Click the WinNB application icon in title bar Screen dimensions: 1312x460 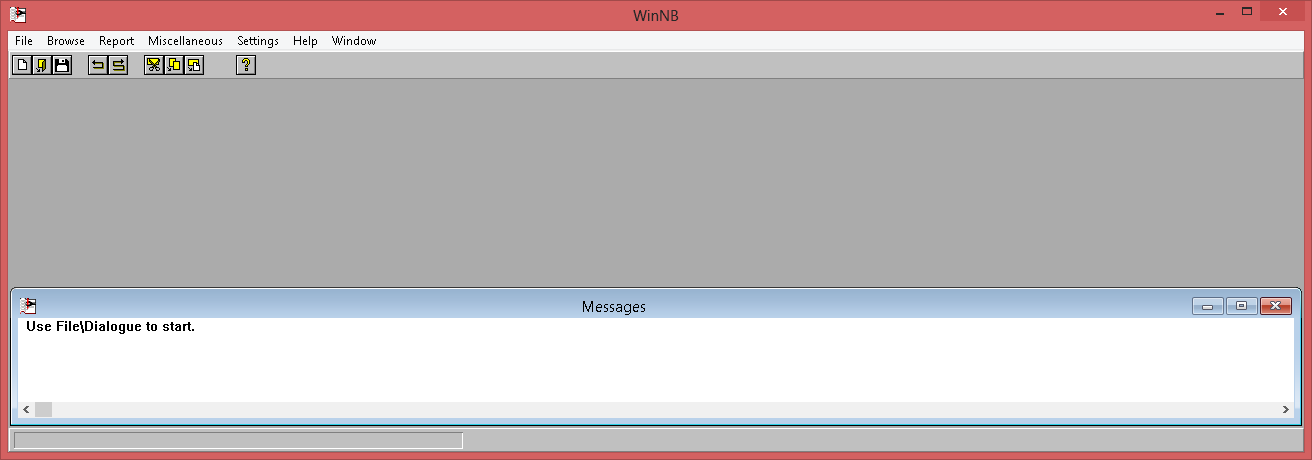pyautogui.click(x=18, y=15)
